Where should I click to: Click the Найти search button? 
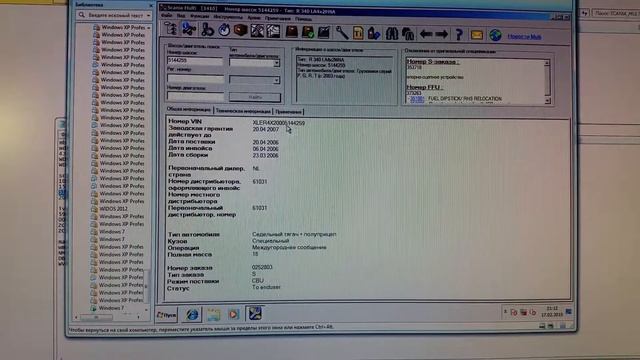pyautogui.click(x=255, y=97)
